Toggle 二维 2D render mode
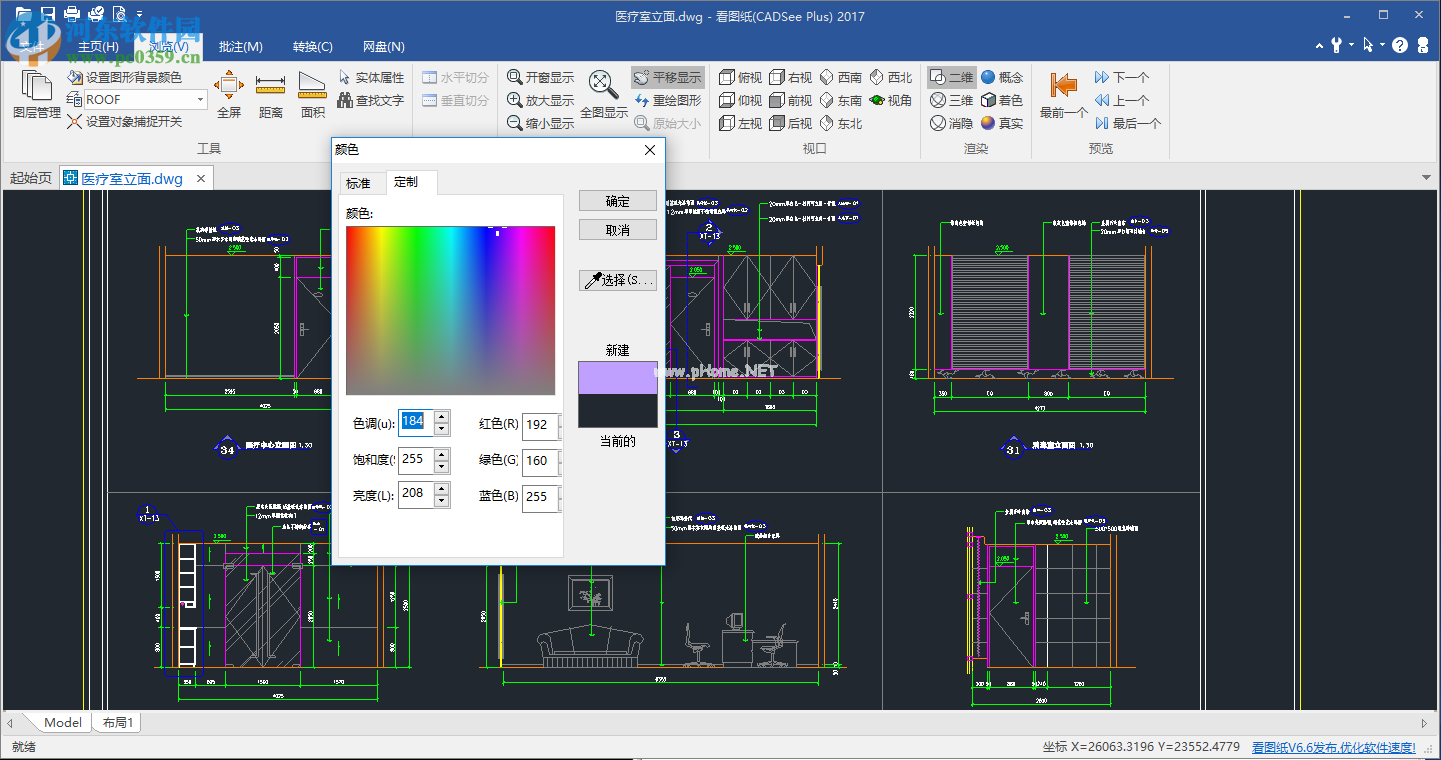Screen dimensions: 1441x760 [x=951, y=77]
